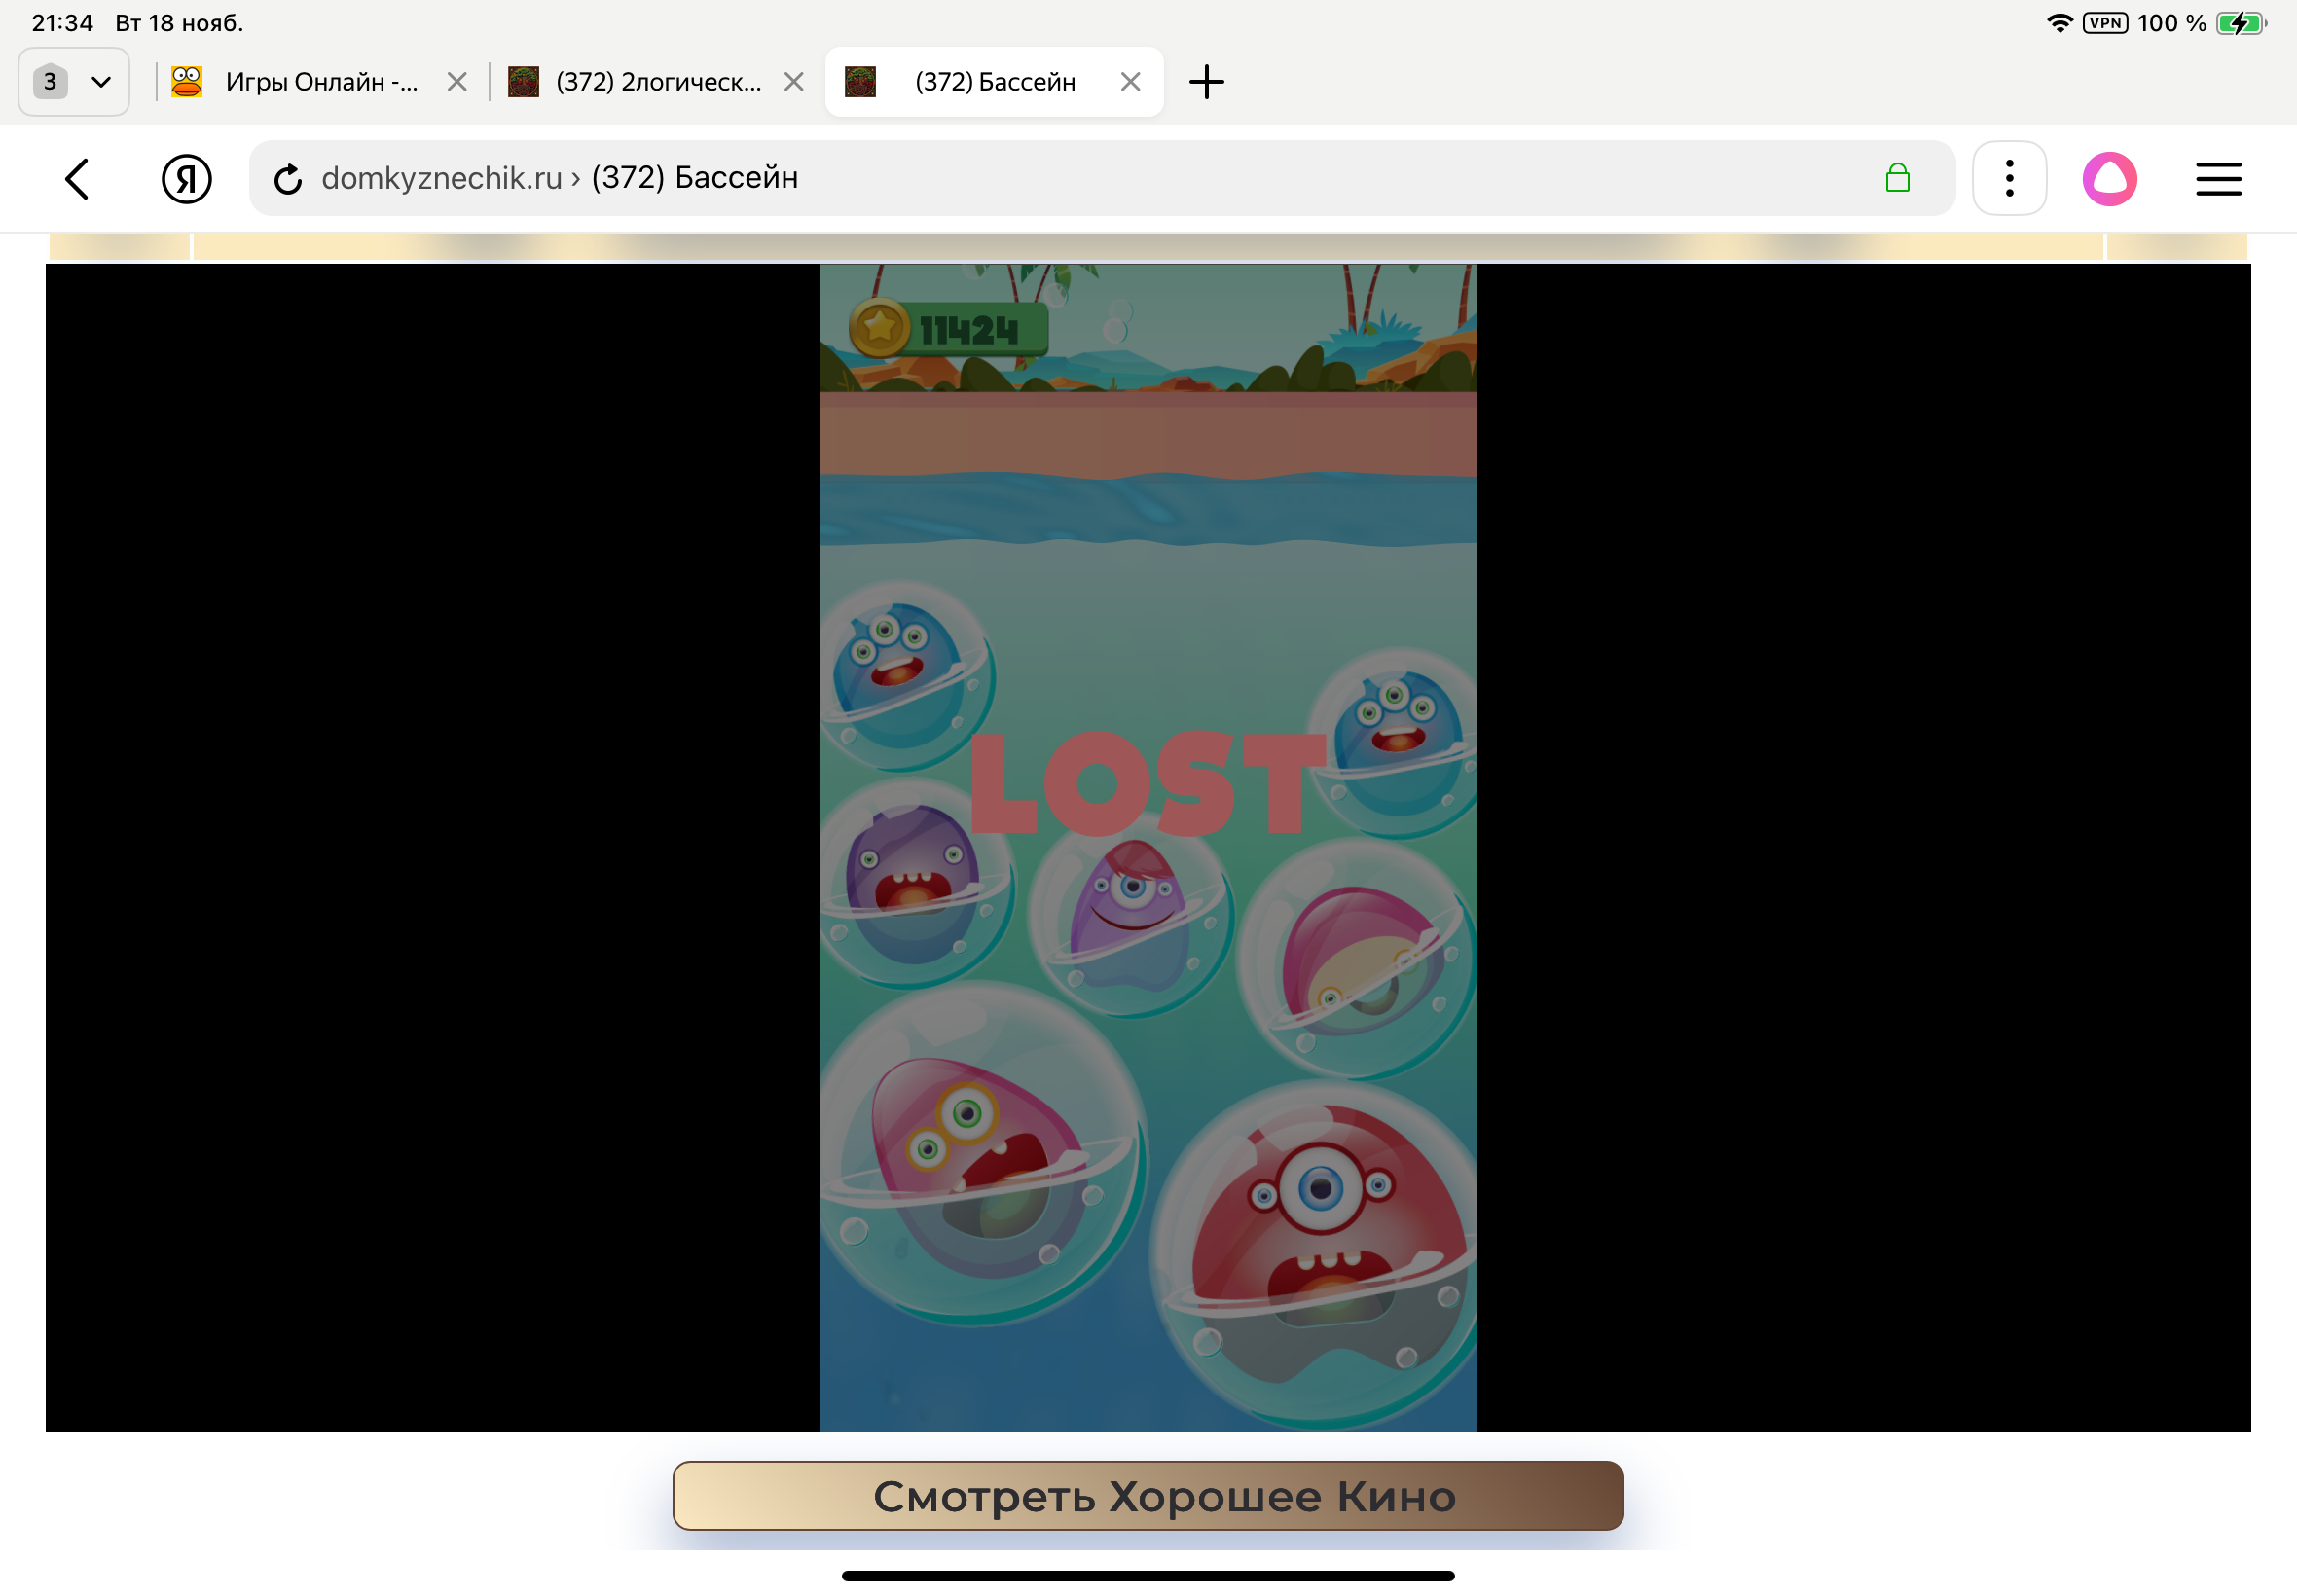Add a new tab with plus

tap(1206, 82)
